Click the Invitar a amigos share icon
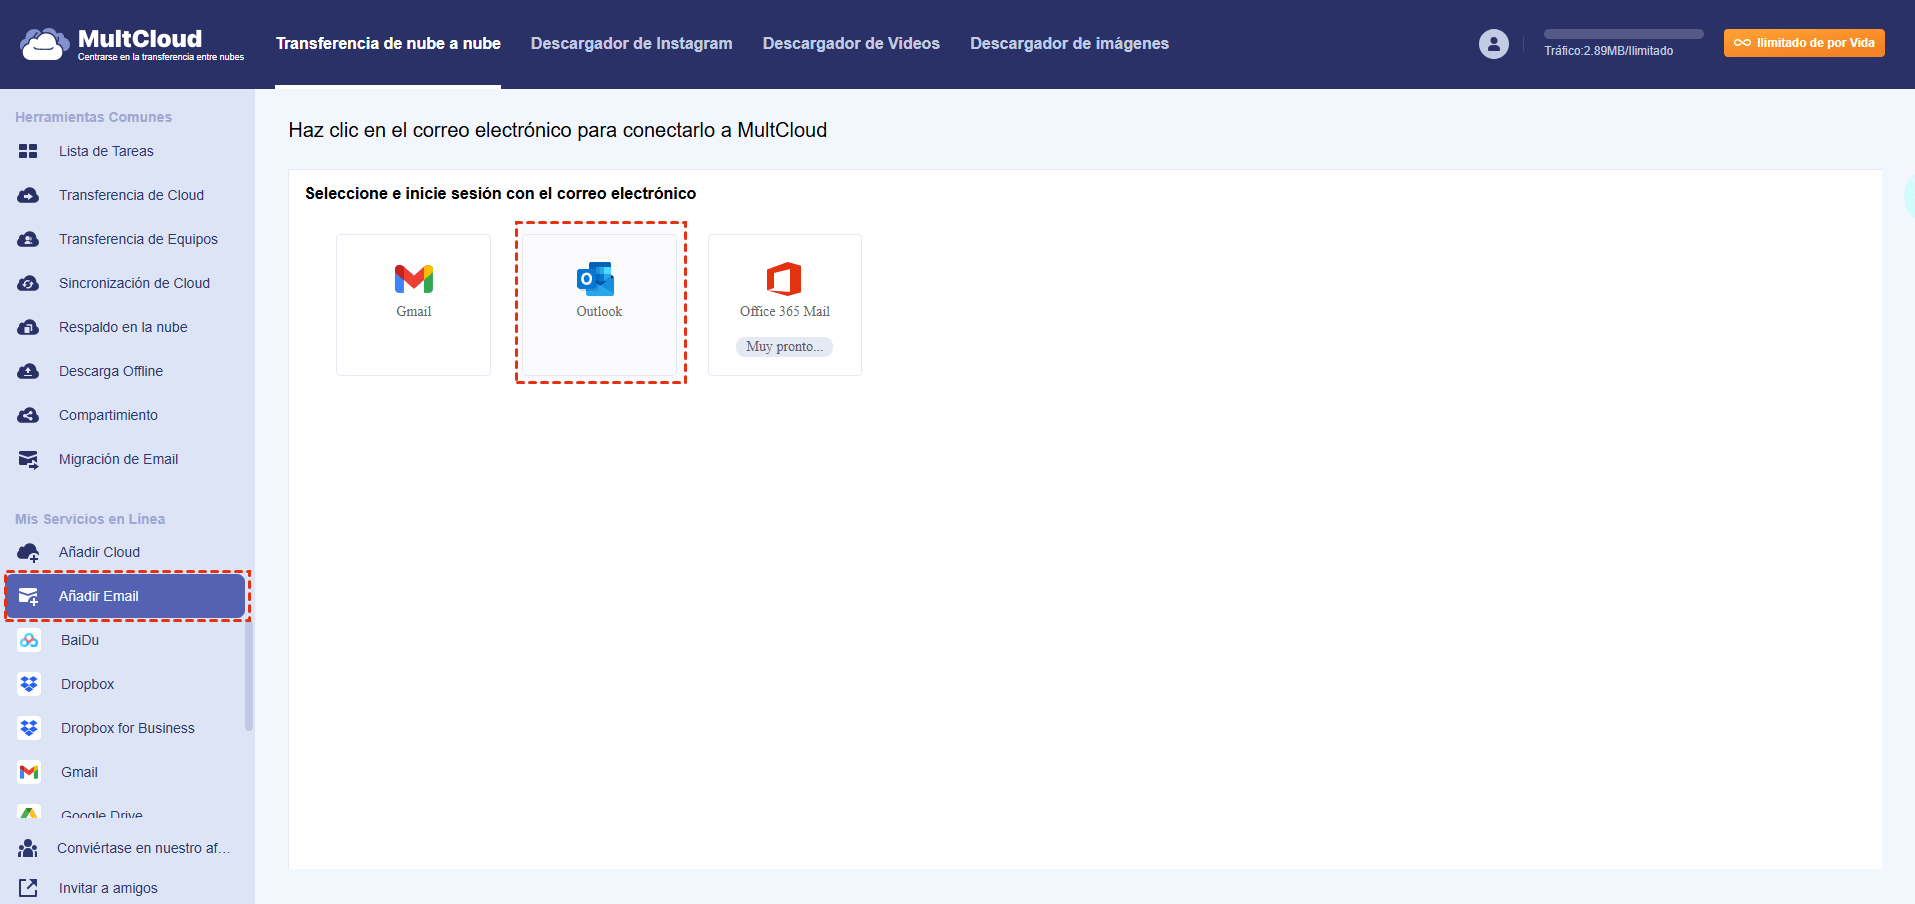The image size is (1915, 904). (x=28, y=888)
